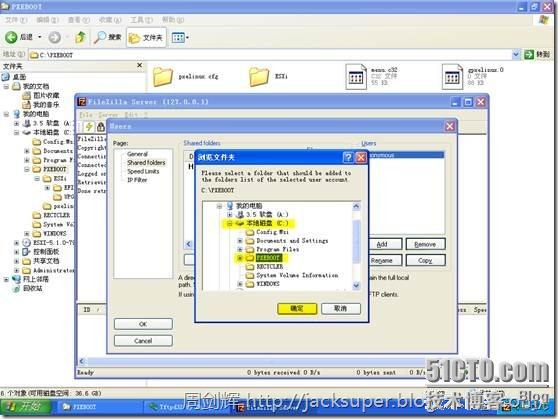Click scroll-down arrow in browse dialog tree

click(356, 286)
